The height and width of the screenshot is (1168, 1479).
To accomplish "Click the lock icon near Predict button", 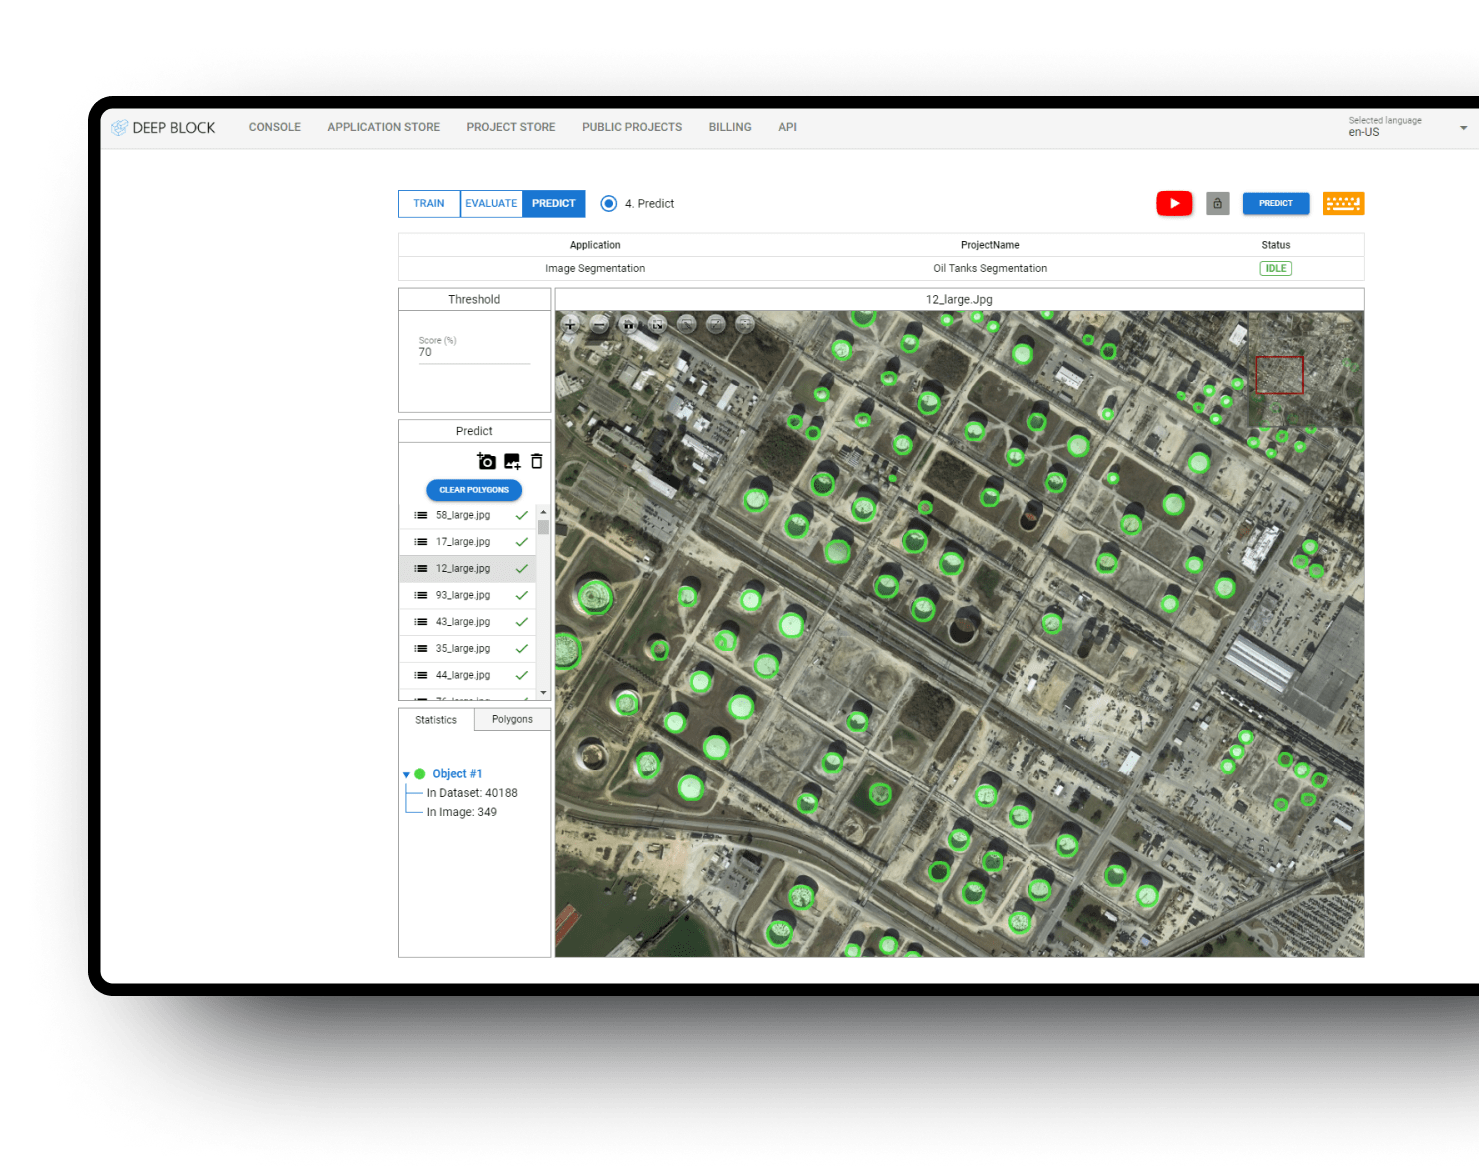I will 1217,203.
